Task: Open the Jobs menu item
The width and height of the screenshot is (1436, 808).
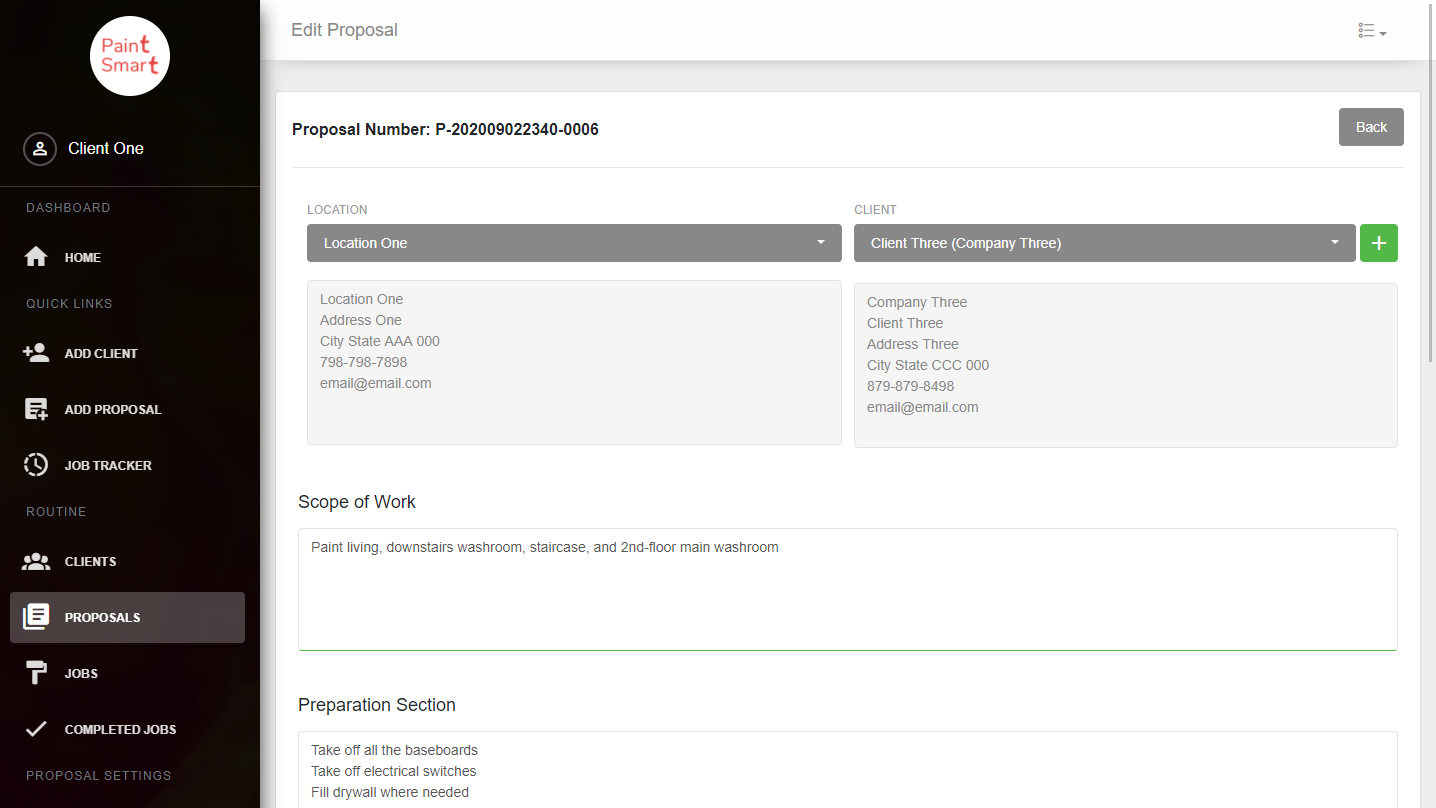Action: tap(82, 673)
